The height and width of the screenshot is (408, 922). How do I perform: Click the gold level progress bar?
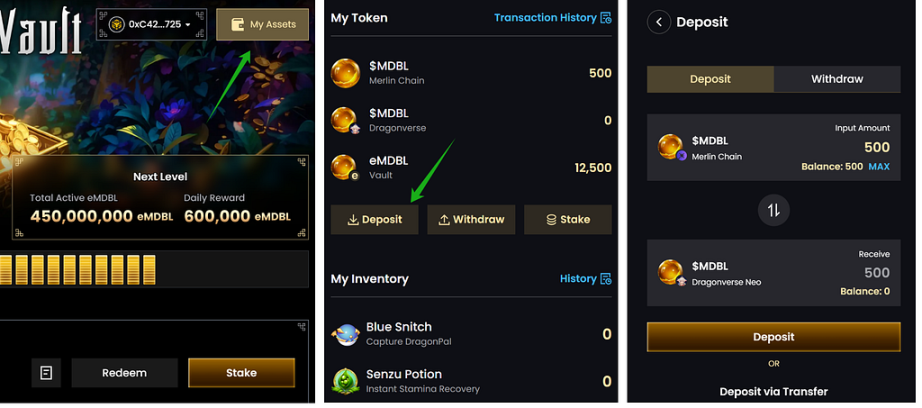(154, 270)
